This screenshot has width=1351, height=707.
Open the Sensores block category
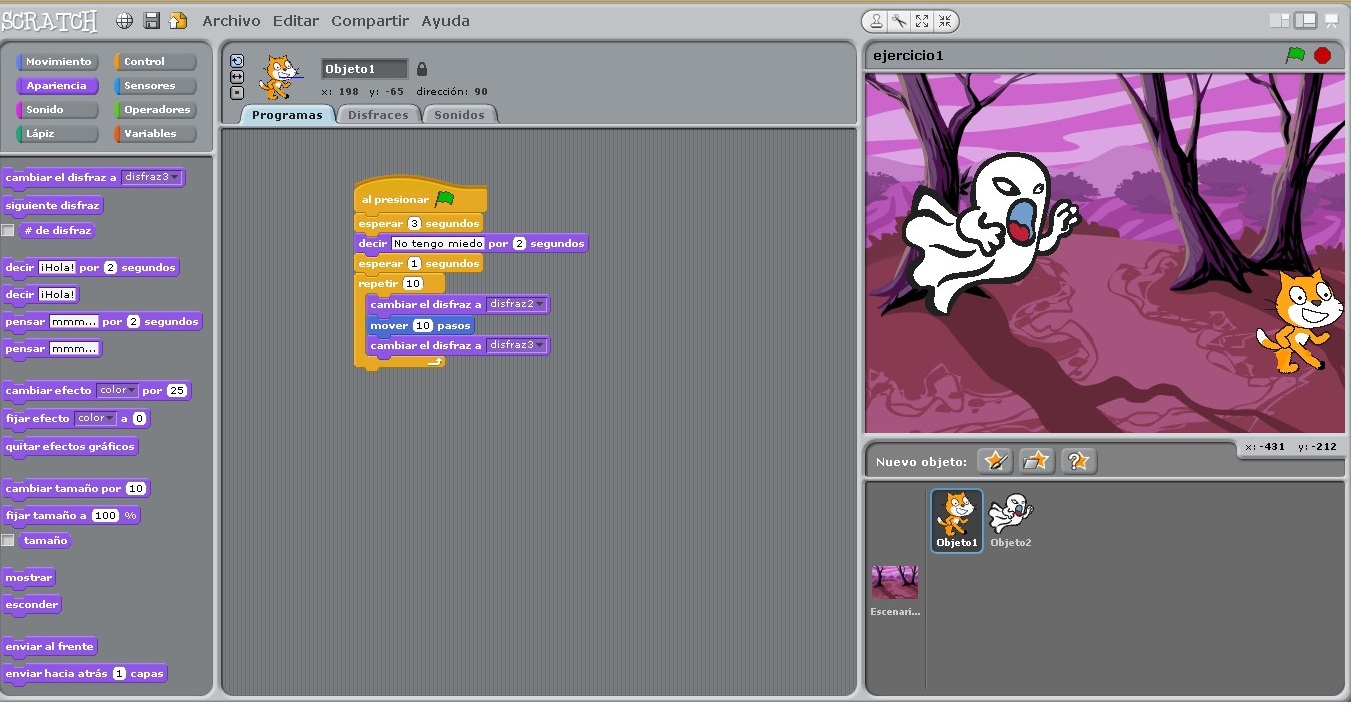point(155,86)
